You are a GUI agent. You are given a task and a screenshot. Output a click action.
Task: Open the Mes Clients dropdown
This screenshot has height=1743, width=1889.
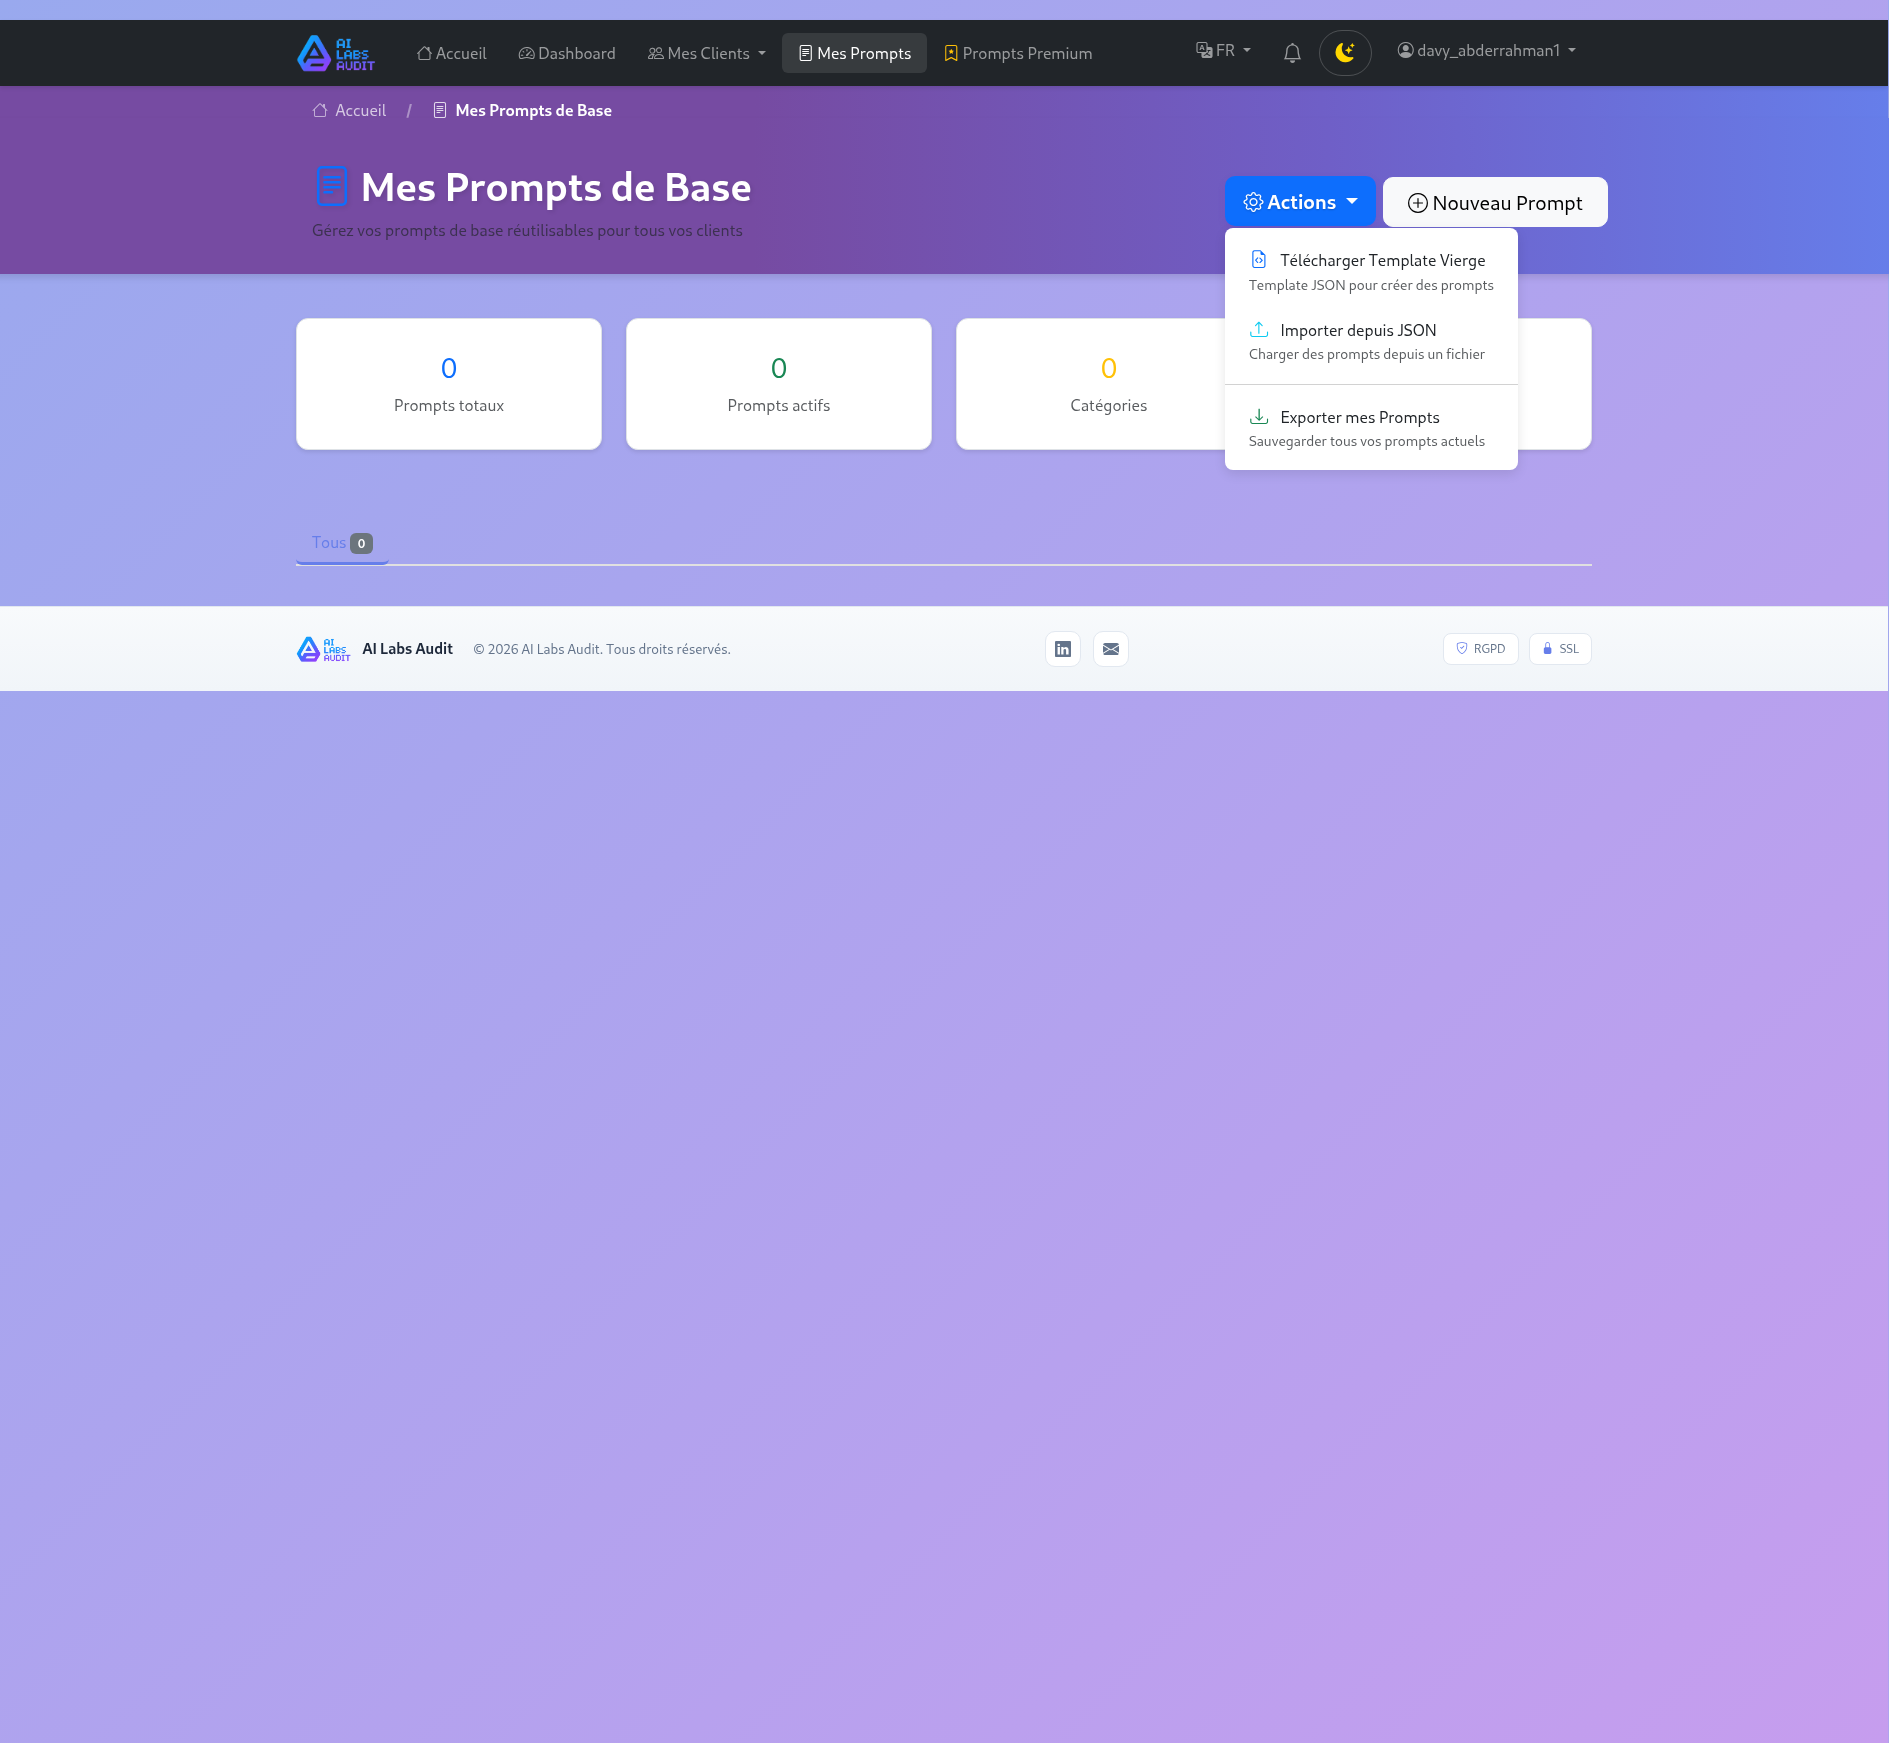point(705,53)
